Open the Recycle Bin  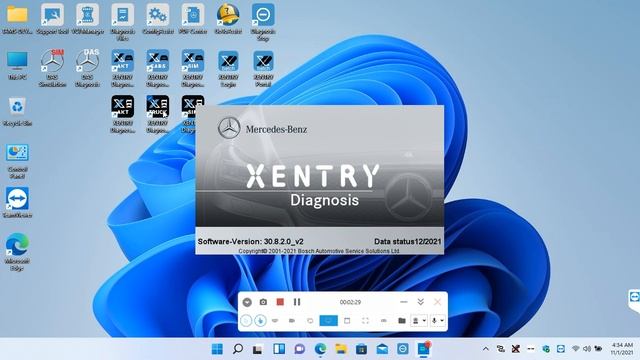[x=17, y=111]
